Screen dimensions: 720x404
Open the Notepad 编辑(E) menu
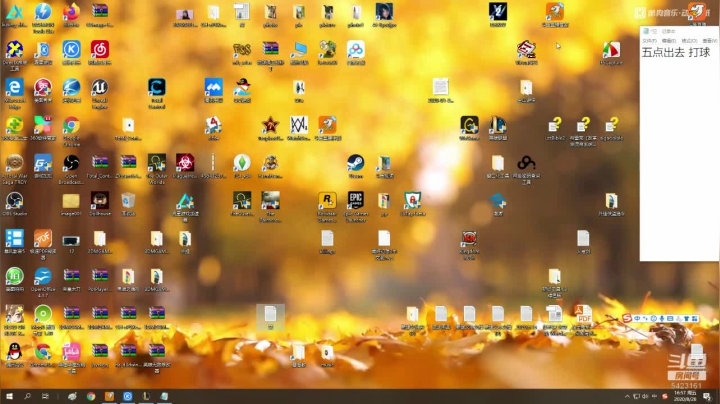coord(669,41)
